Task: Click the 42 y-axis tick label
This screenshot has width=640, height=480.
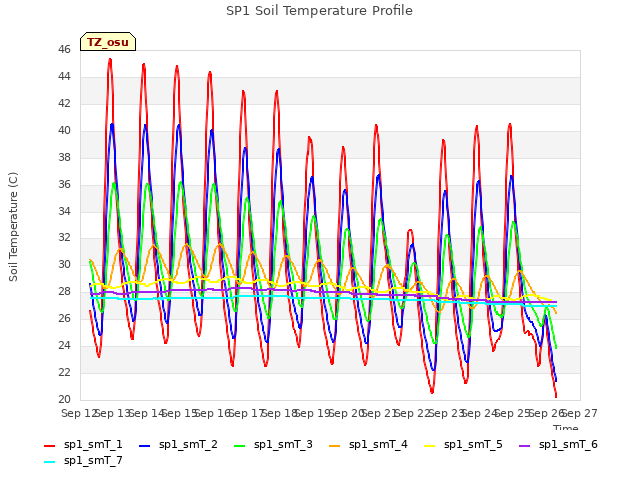Action: 64,103
